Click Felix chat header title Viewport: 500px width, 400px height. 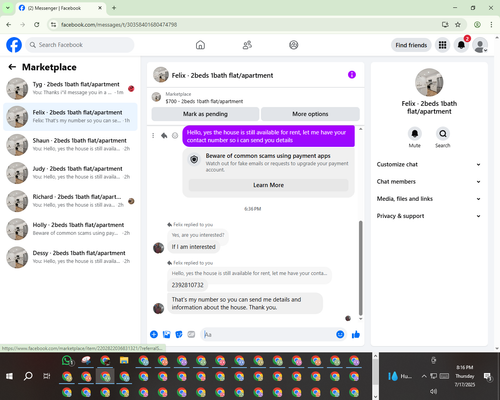(x=222, y=75)
